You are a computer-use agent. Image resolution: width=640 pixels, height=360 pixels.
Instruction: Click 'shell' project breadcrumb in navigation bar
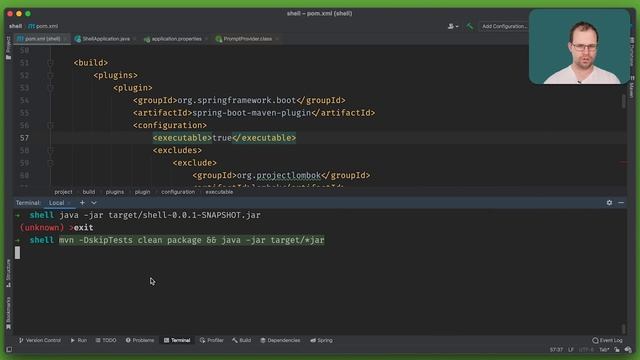click(16, 26)
